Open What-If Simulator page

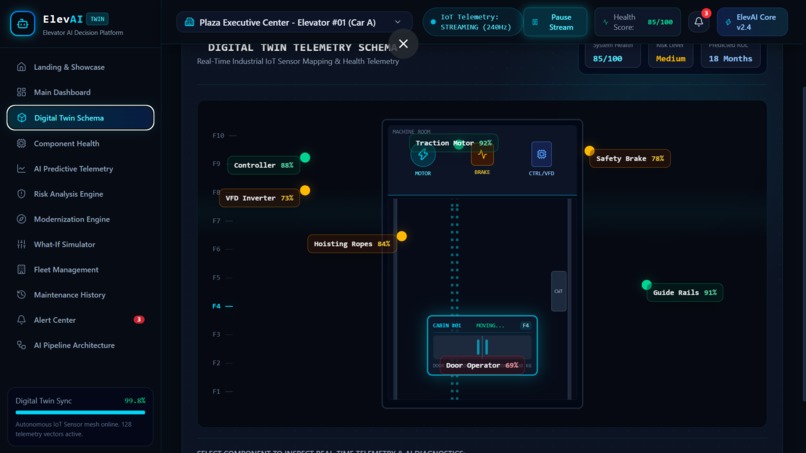[80, 244]
